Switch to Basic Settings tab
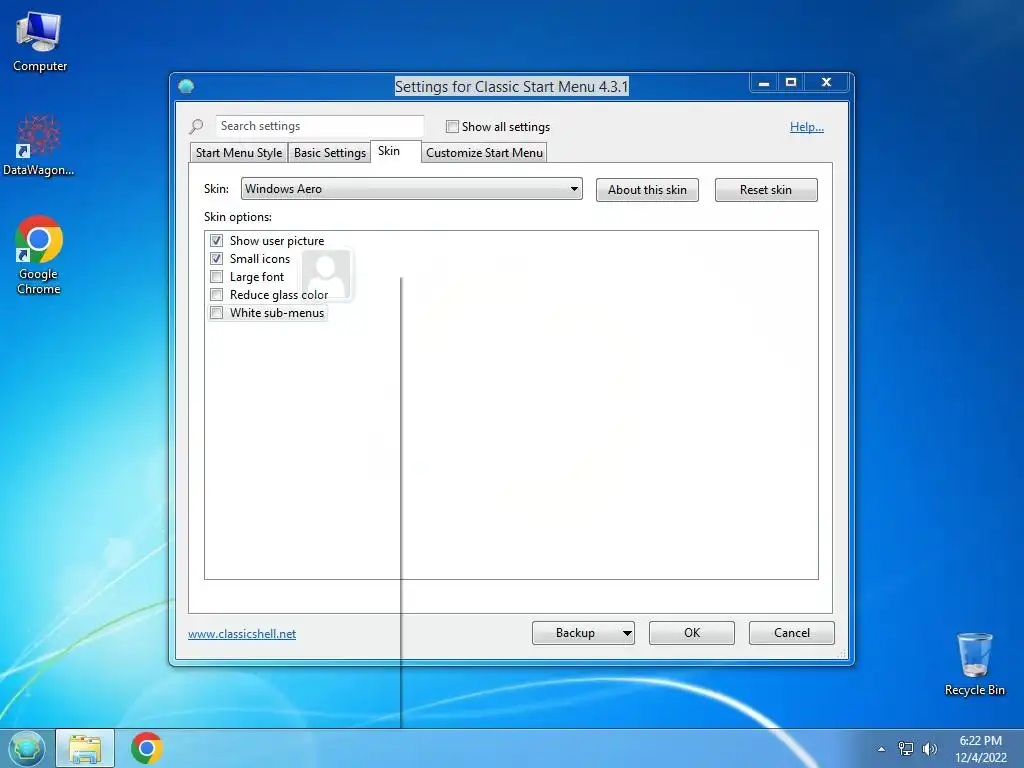Screen dimensions: 1024x768 pos(330,153)
